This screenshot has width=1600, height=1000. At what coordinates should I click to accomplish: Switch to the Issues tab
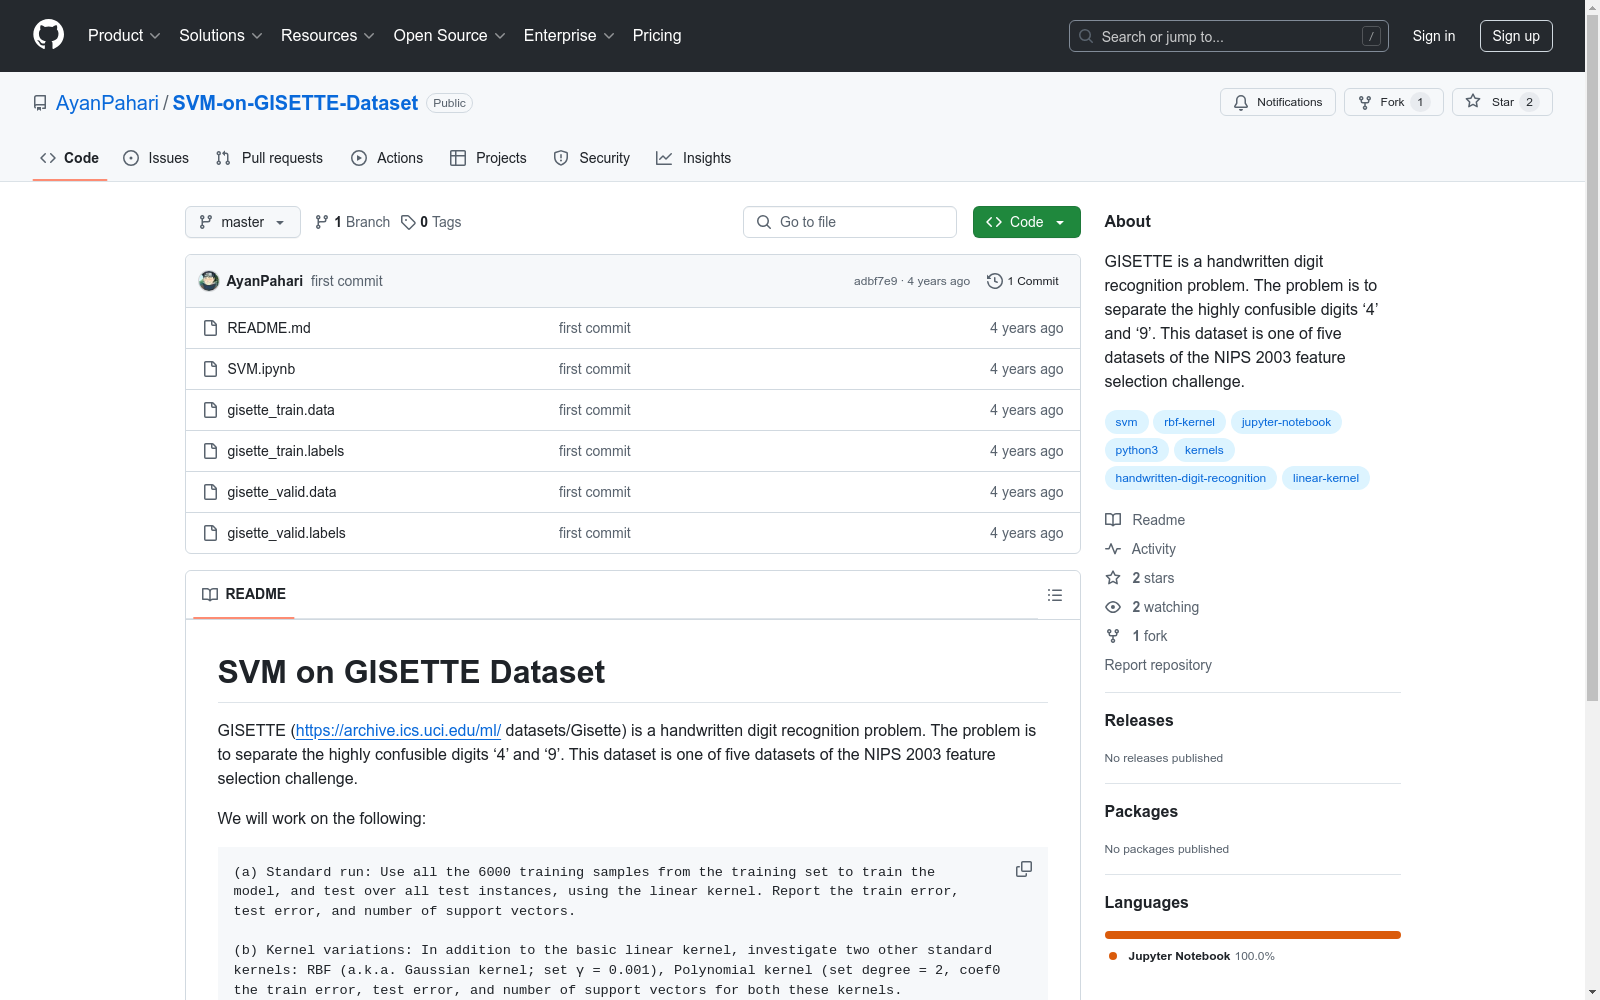156,158
